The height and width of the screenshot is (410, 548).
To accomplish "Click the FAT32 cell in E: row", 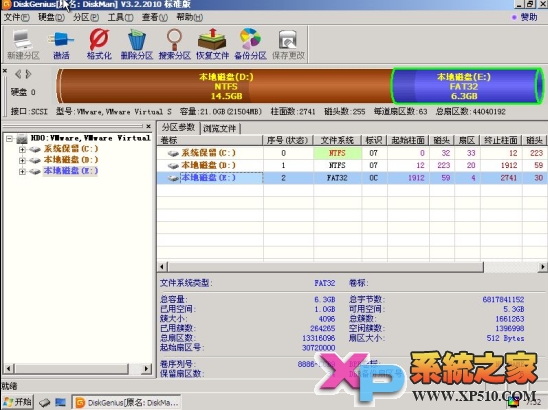I will click(338, 178).
